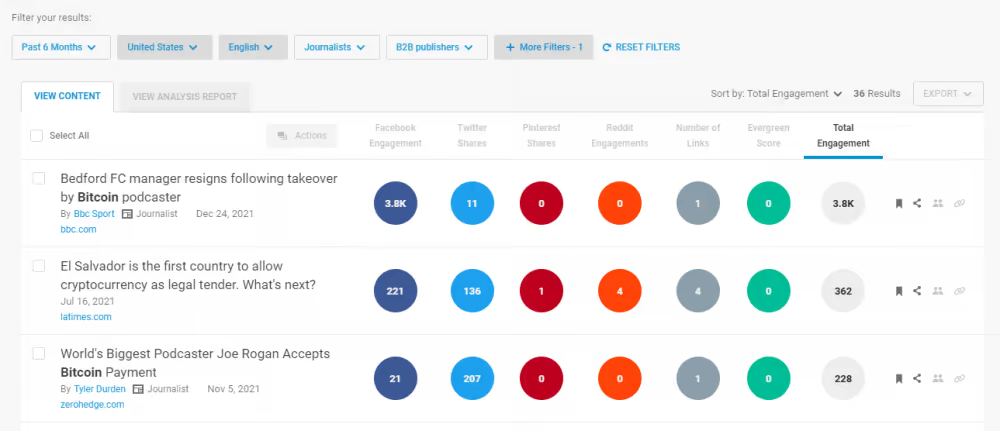Select the Bedford FC manager article checkbox

click(39, 179)
